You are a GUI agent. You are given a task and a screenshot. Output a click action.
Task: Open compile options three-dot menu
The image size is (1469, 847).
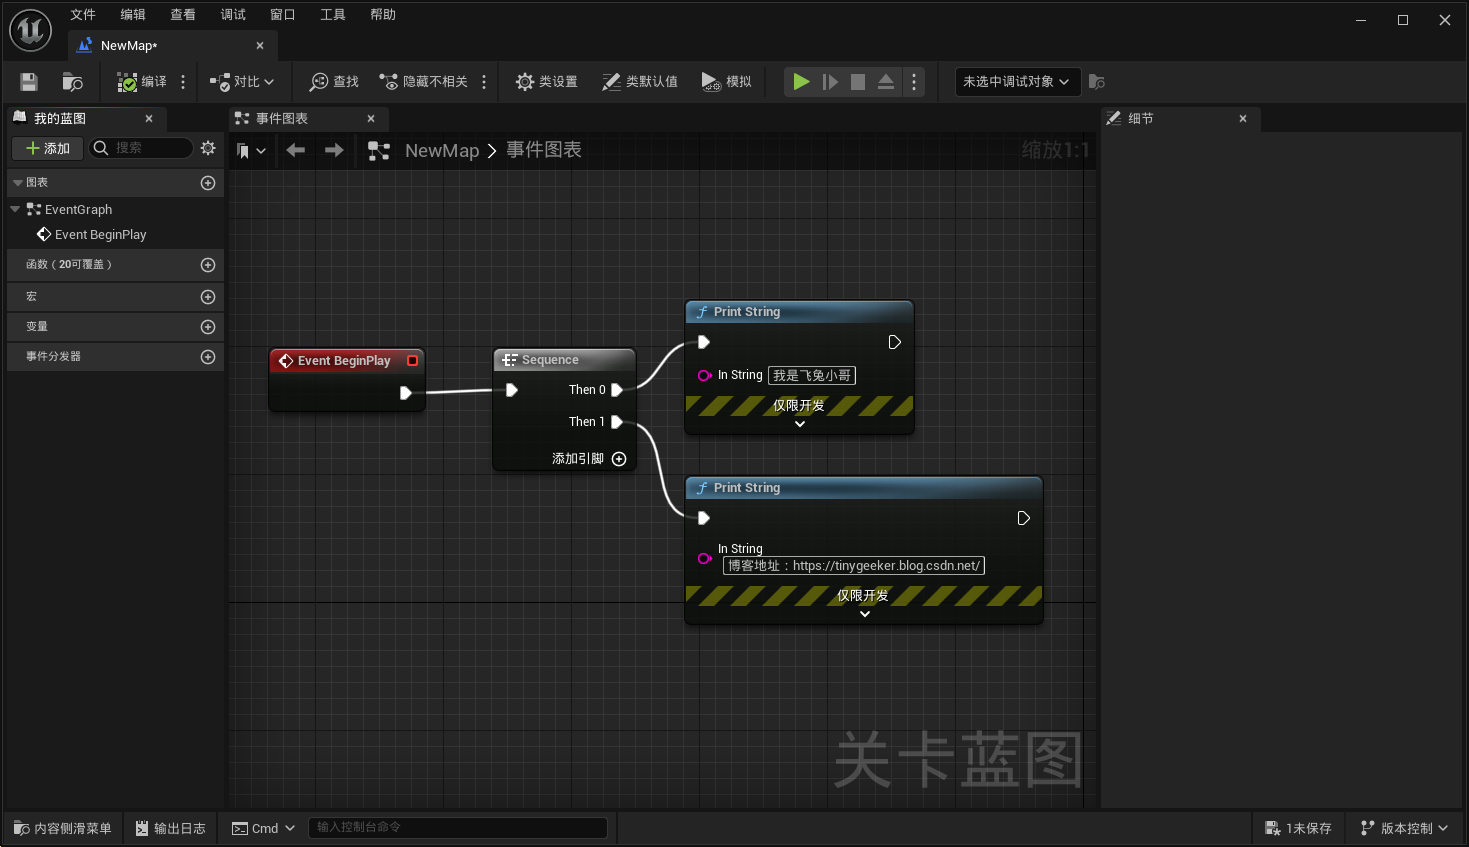click(x=183, y=82)
